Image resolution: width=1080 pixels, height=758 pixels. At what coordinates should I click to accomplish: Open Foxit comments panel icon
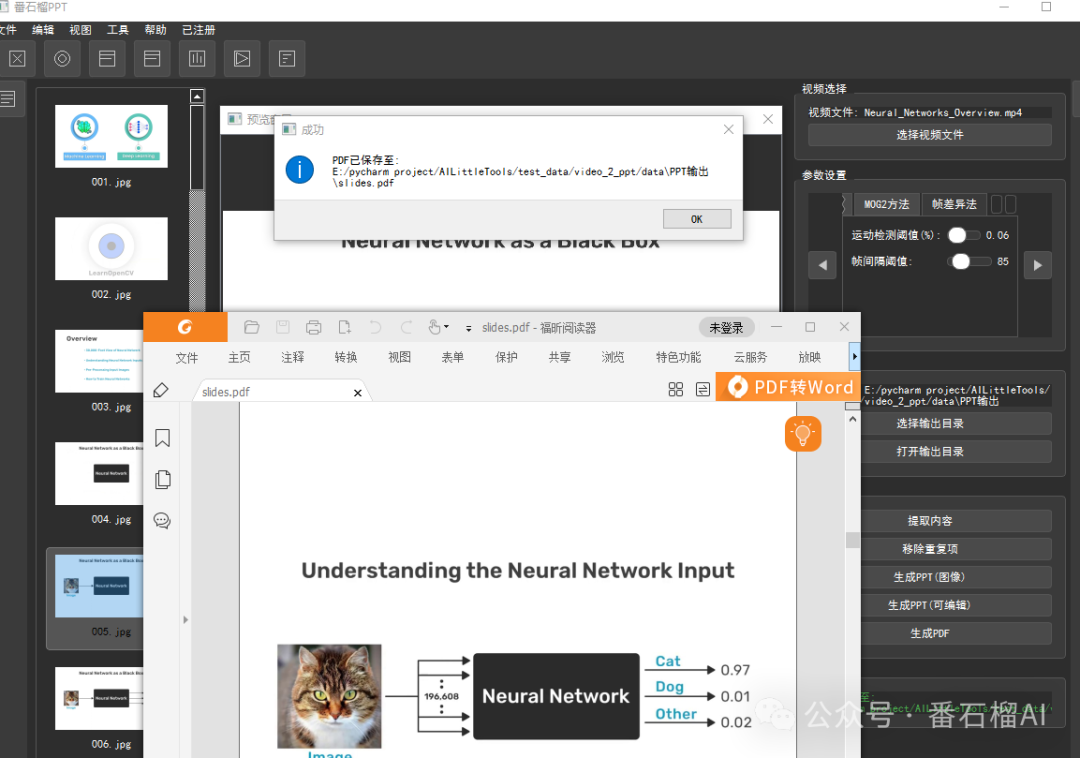163,520
